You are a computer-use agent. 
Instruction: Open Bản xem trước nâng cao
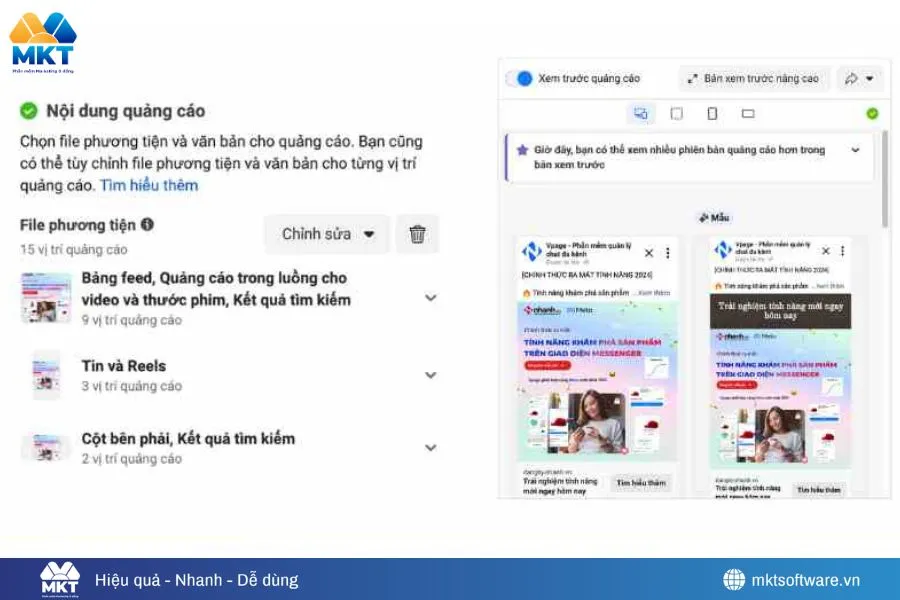755,78
